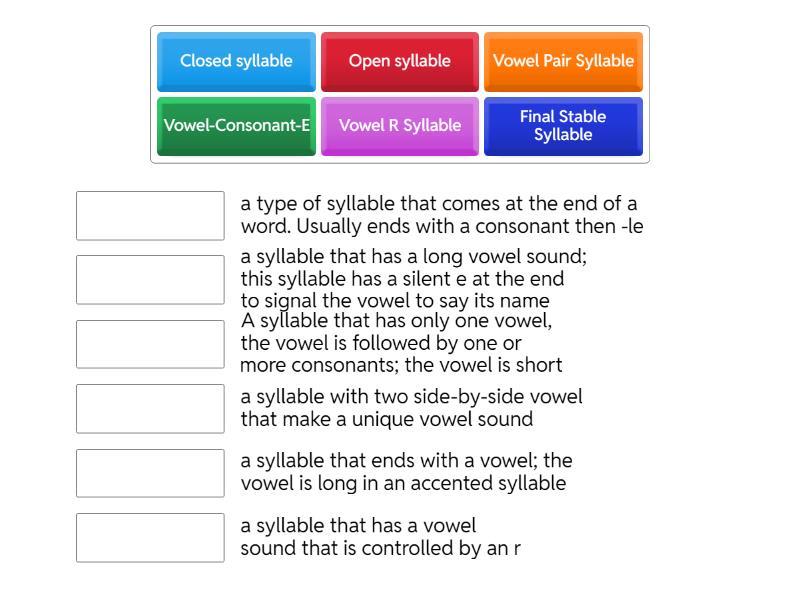
Task: Click the answer box beside the -le definition
Action: tap(150, 216)
